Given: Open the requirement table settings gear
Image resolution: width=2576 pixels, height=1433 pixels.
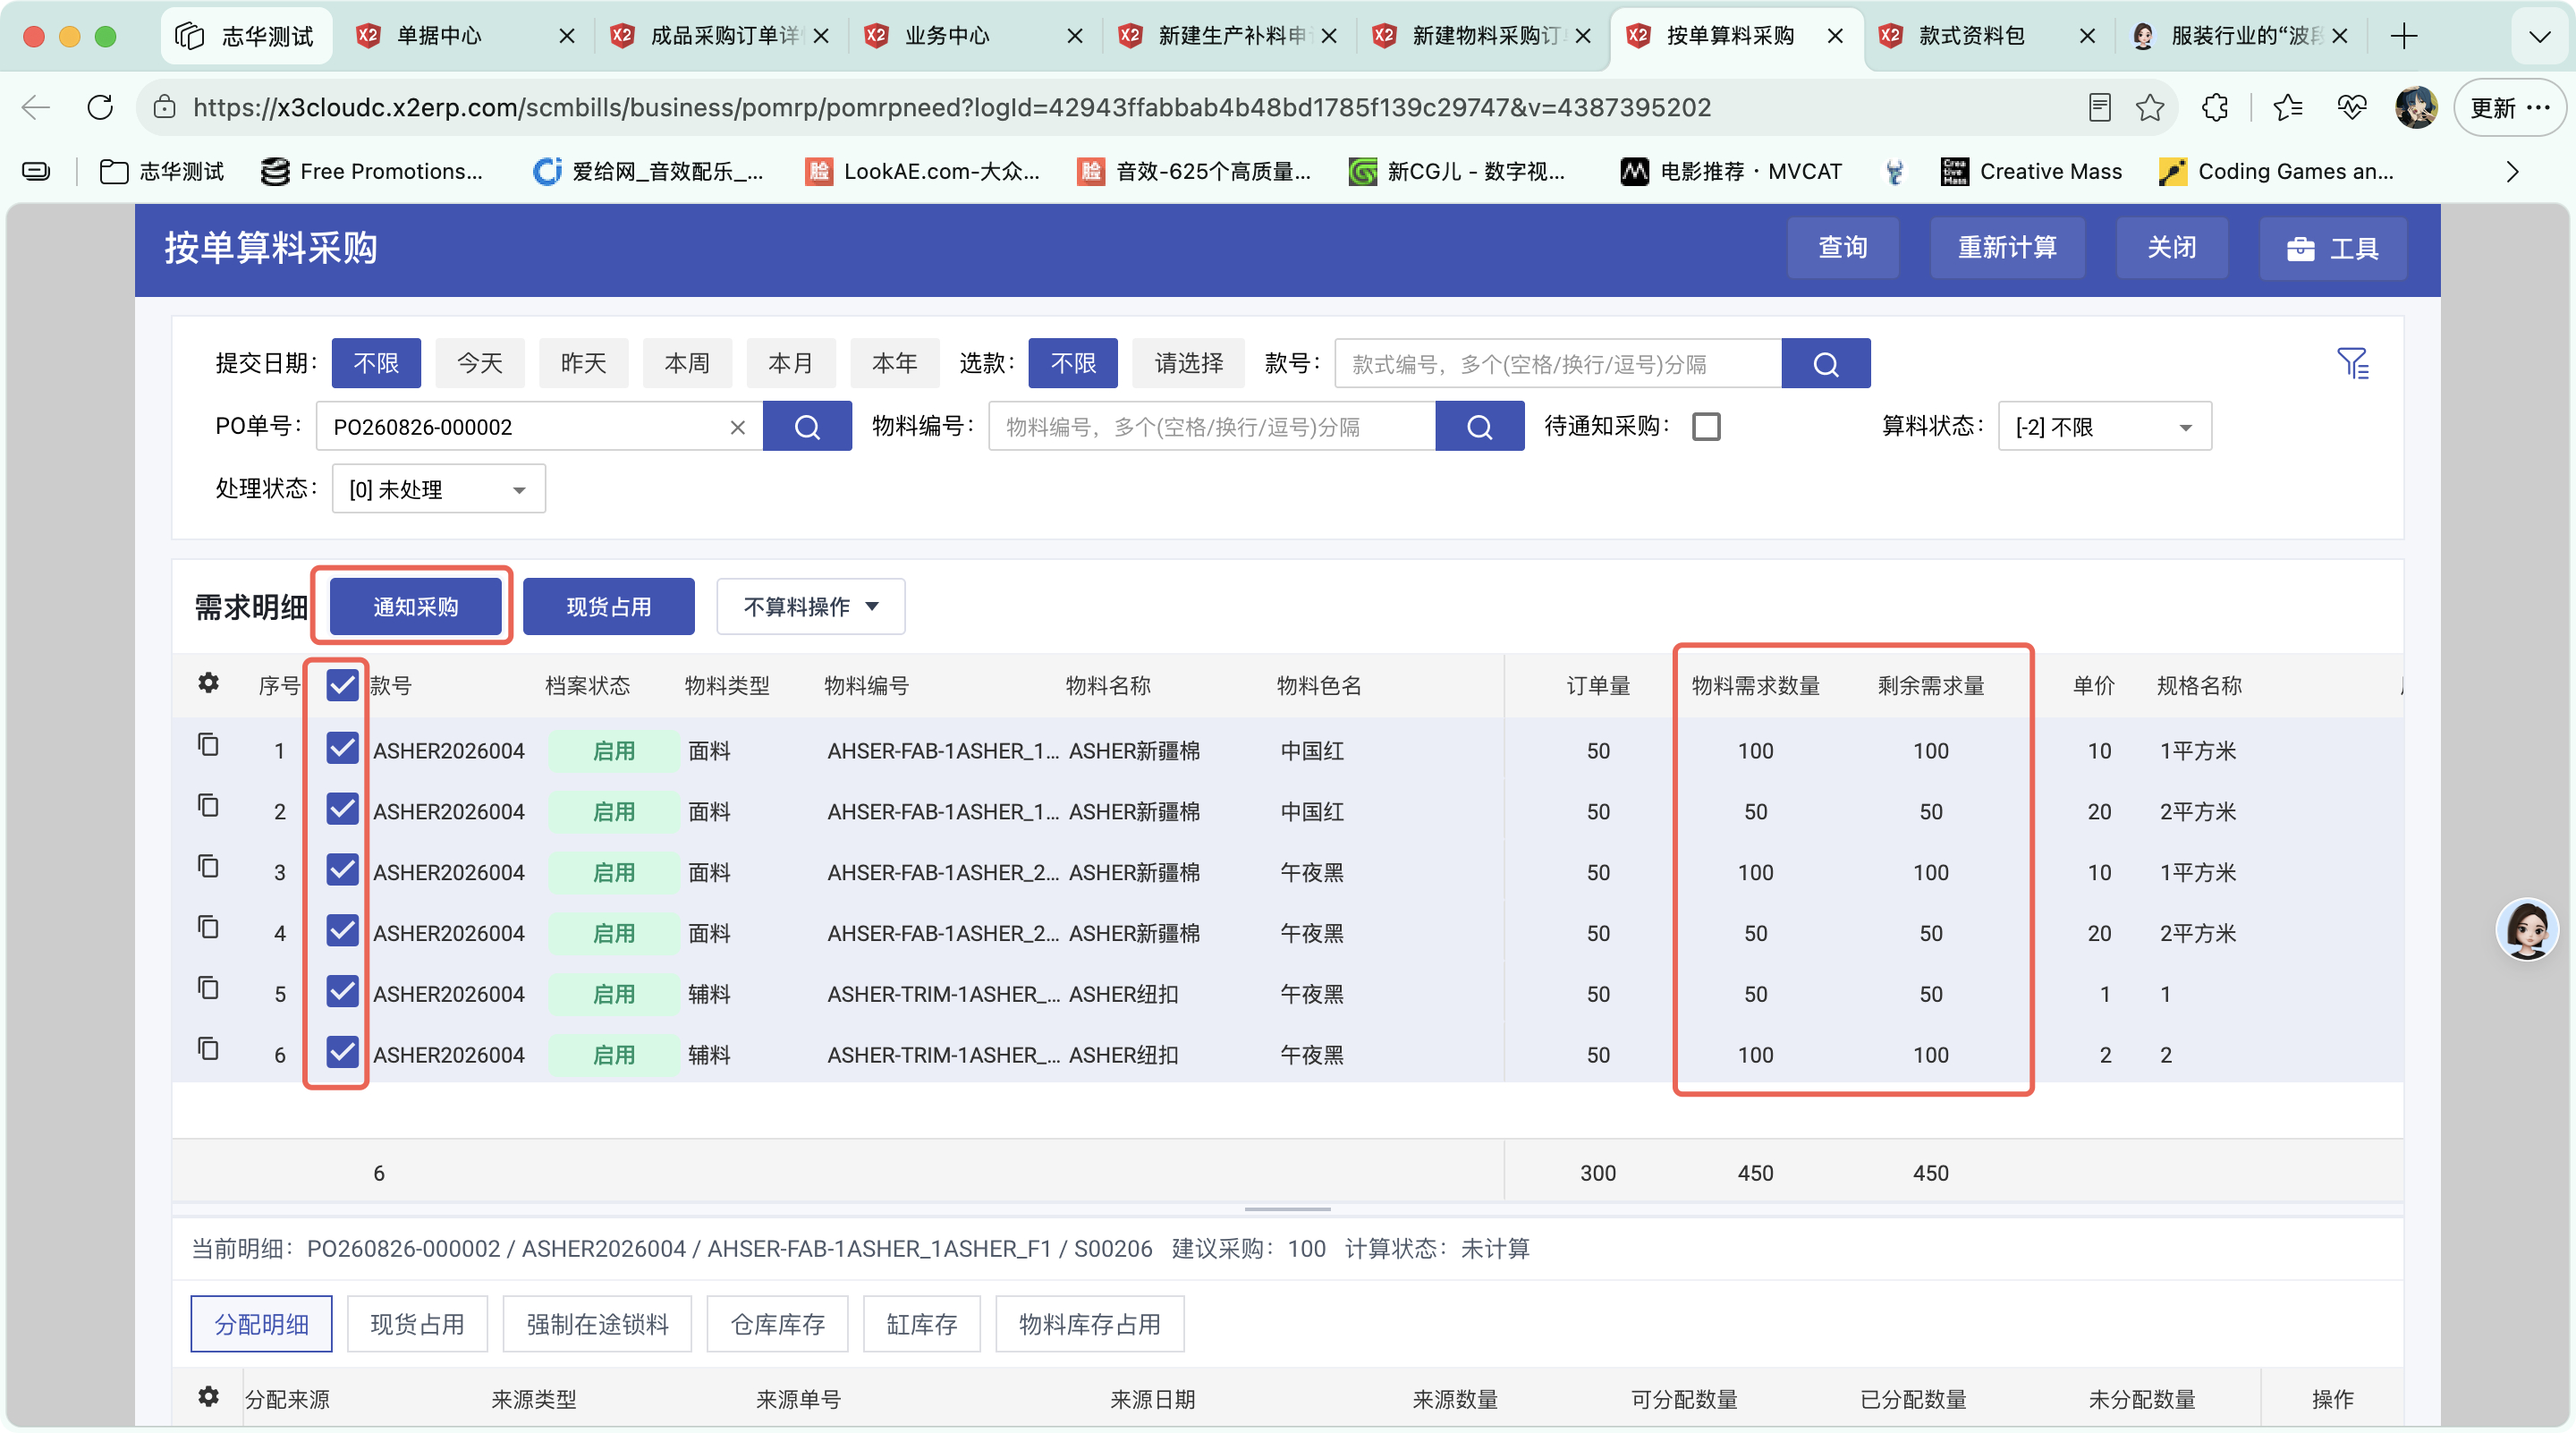Looking at the screenshot, I should (x=208, y=683).
